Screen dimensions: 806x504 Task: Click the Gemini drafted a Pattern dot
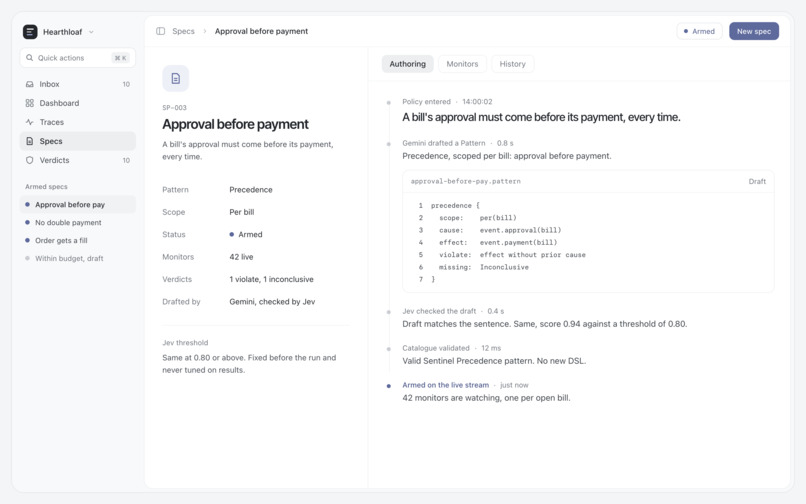(x=389, y=143)
